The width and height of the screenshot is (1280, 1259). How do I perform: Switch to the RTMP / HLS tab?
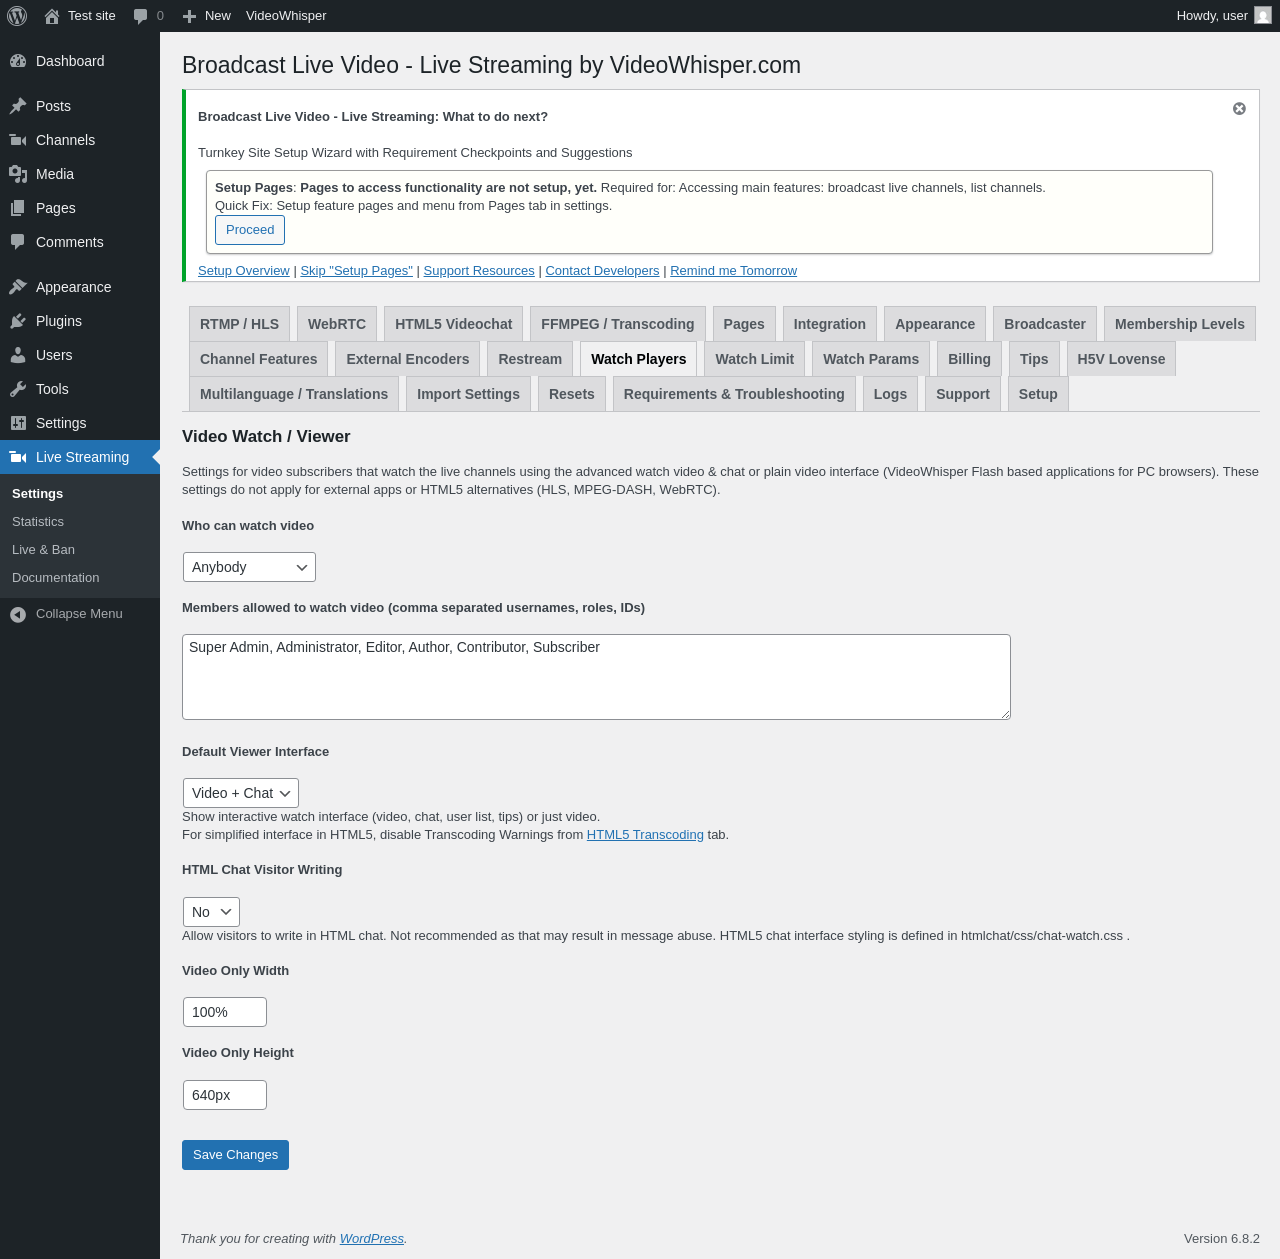tap(239, 324)
